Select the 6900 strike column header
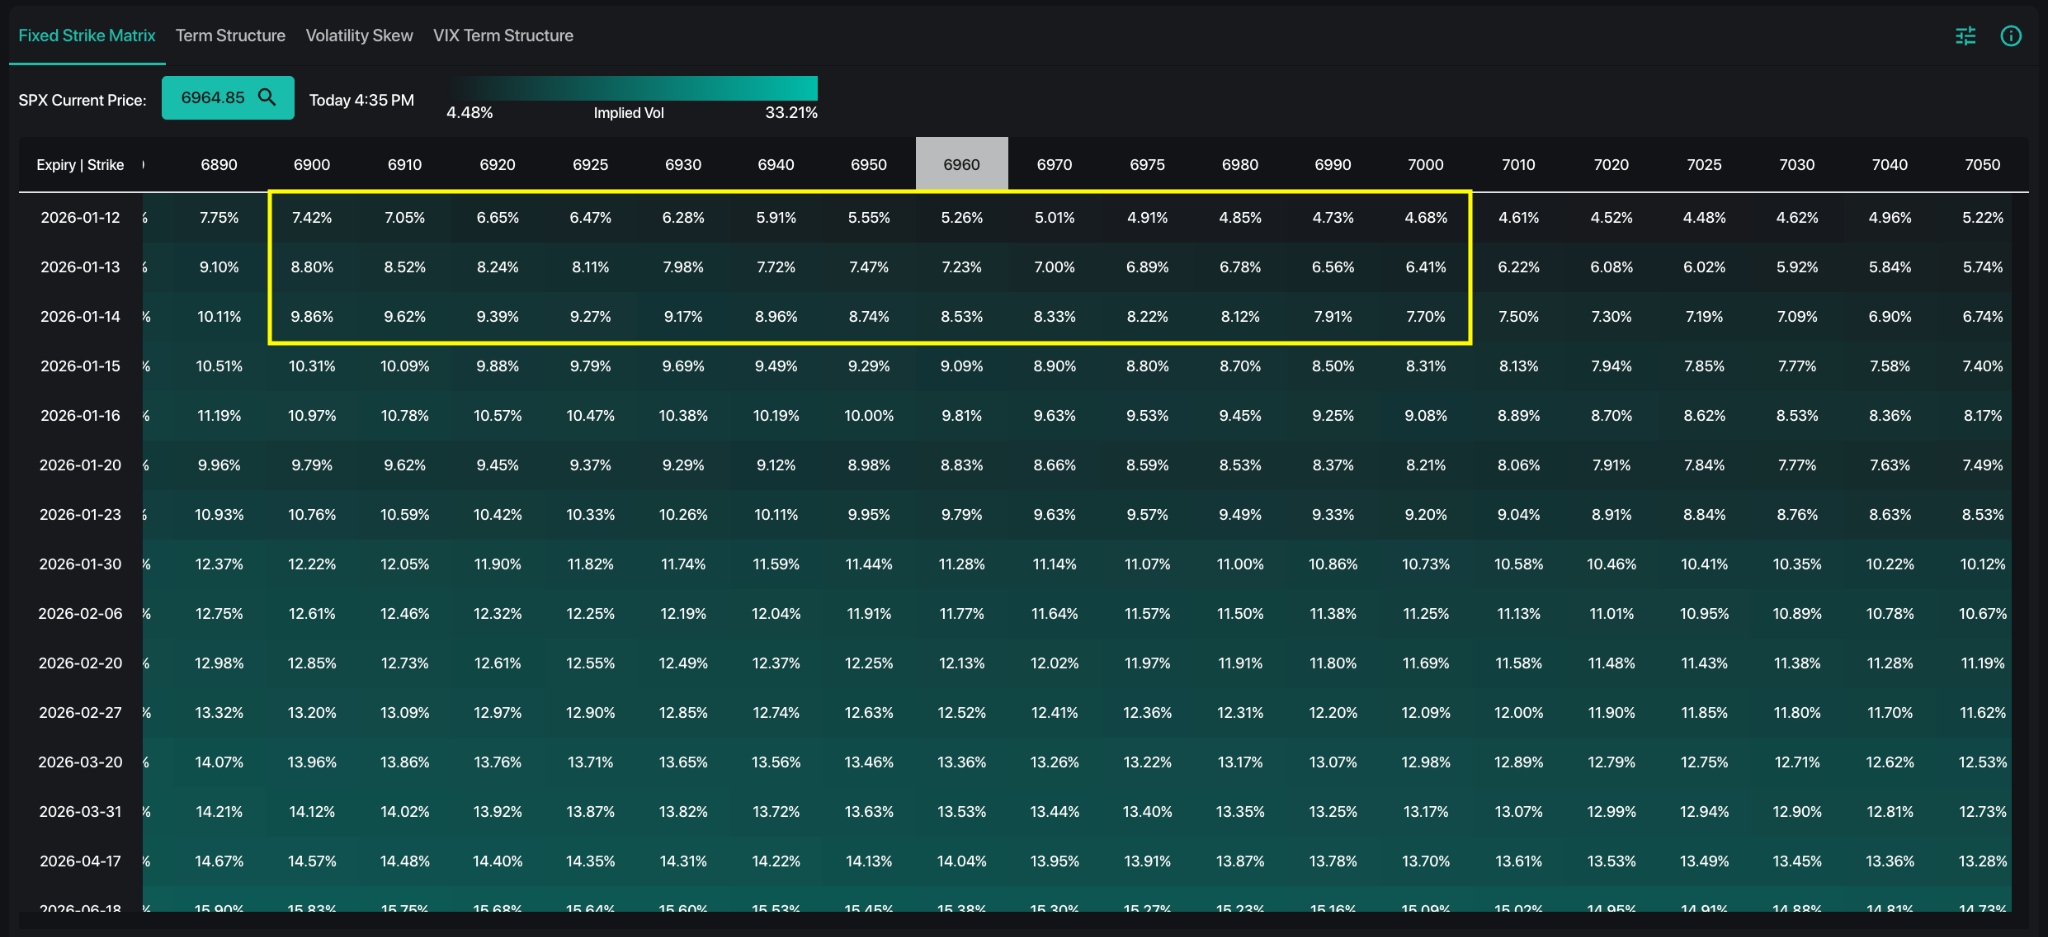 312,164
